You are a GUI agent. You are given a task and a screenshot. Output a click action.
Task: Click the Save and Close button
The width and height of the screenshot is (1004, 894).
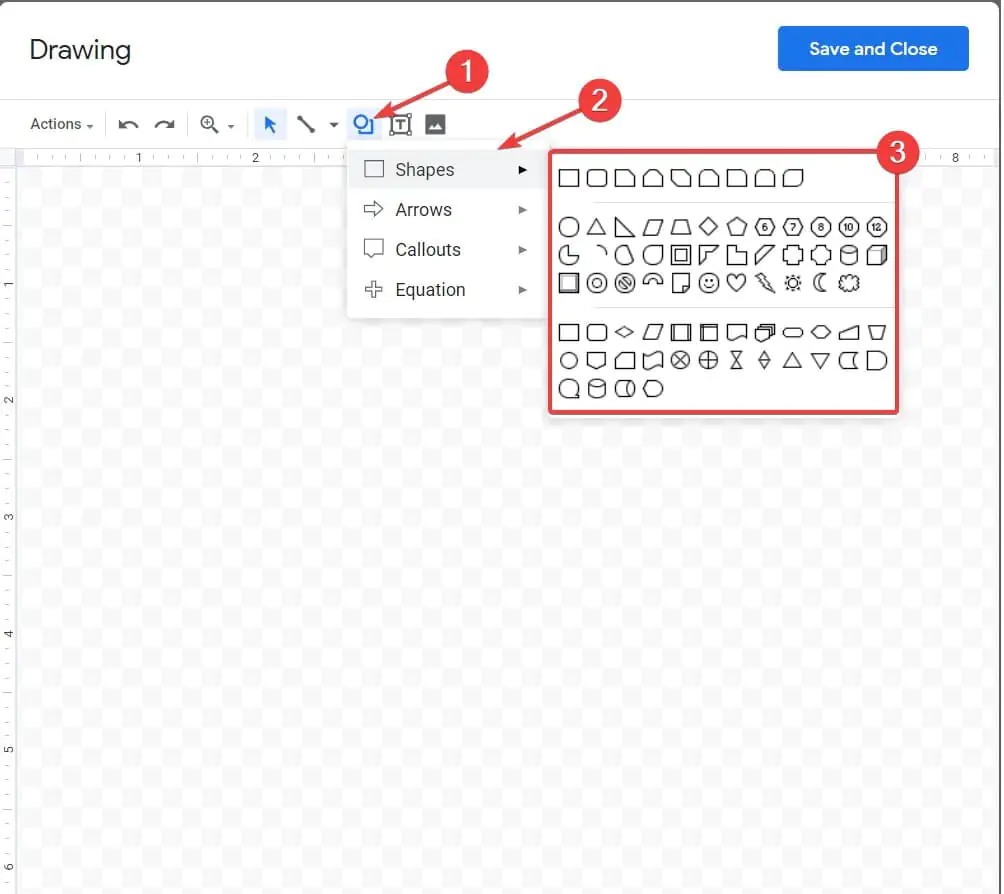[873, 49]
